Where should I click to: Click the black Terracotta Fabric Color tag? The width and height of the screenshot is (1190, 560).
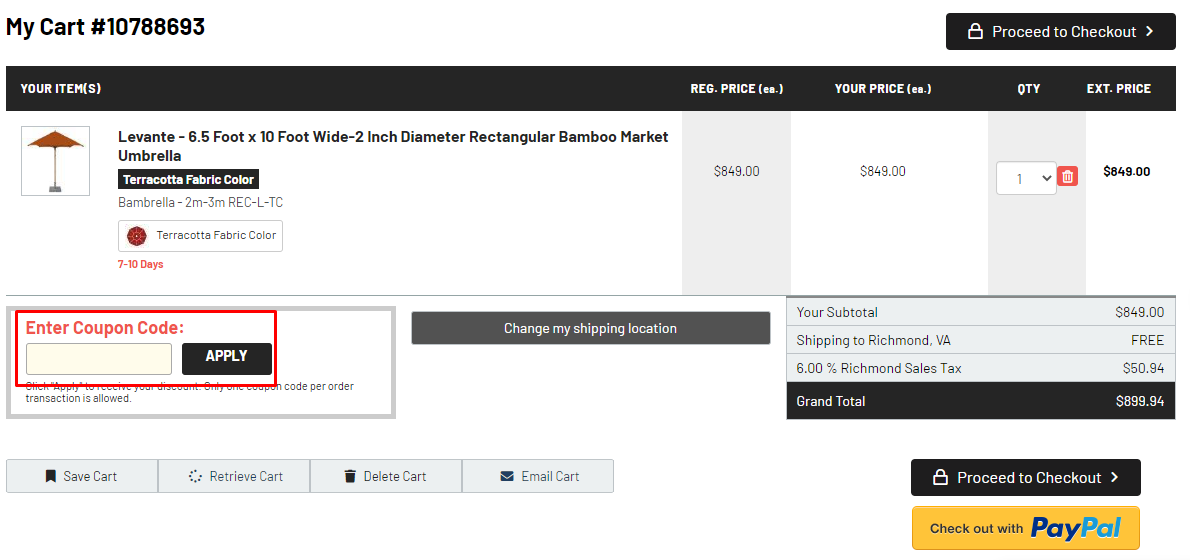point(189,180)
